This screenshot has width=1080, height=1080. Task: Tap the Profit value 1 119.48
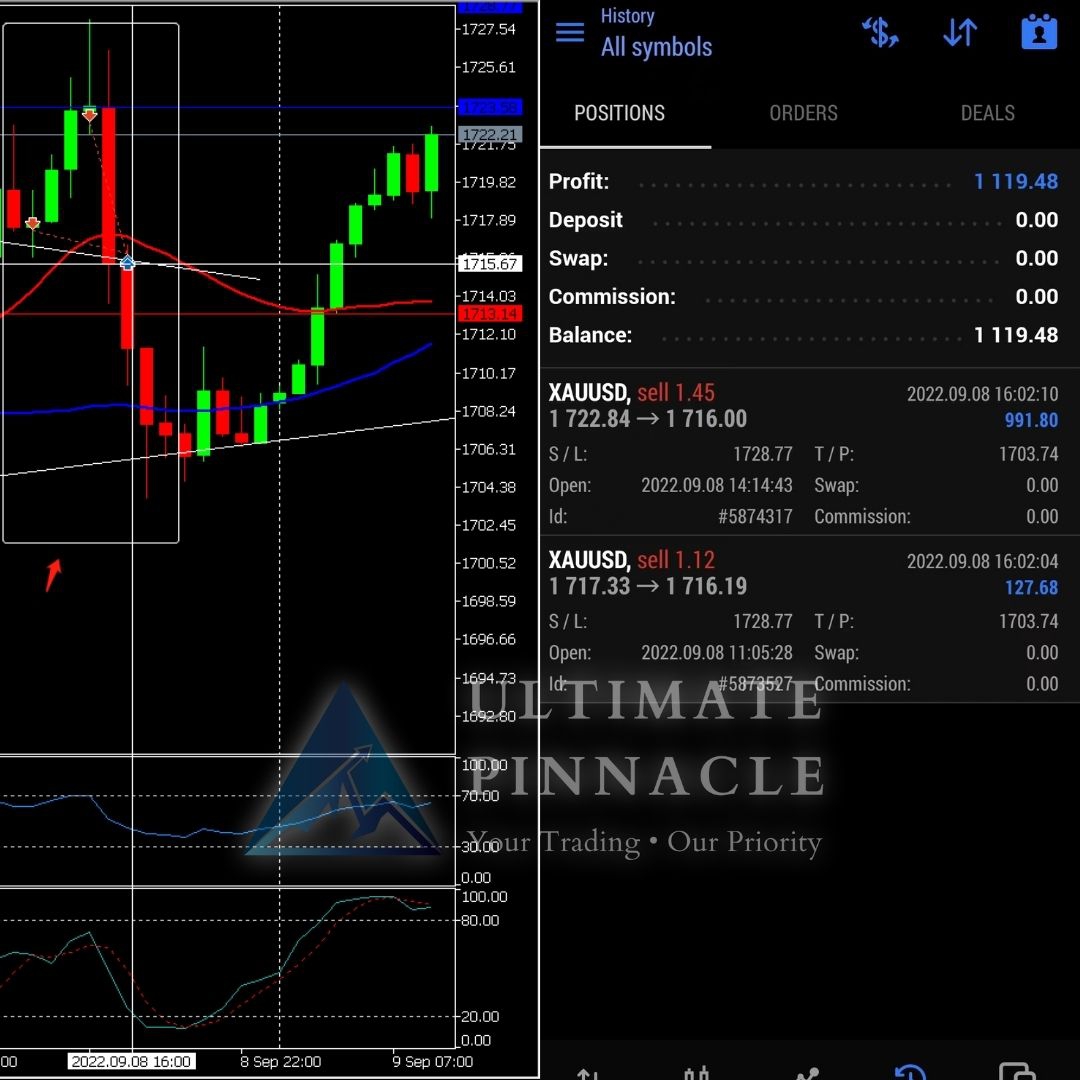[x=1015, y=181]
